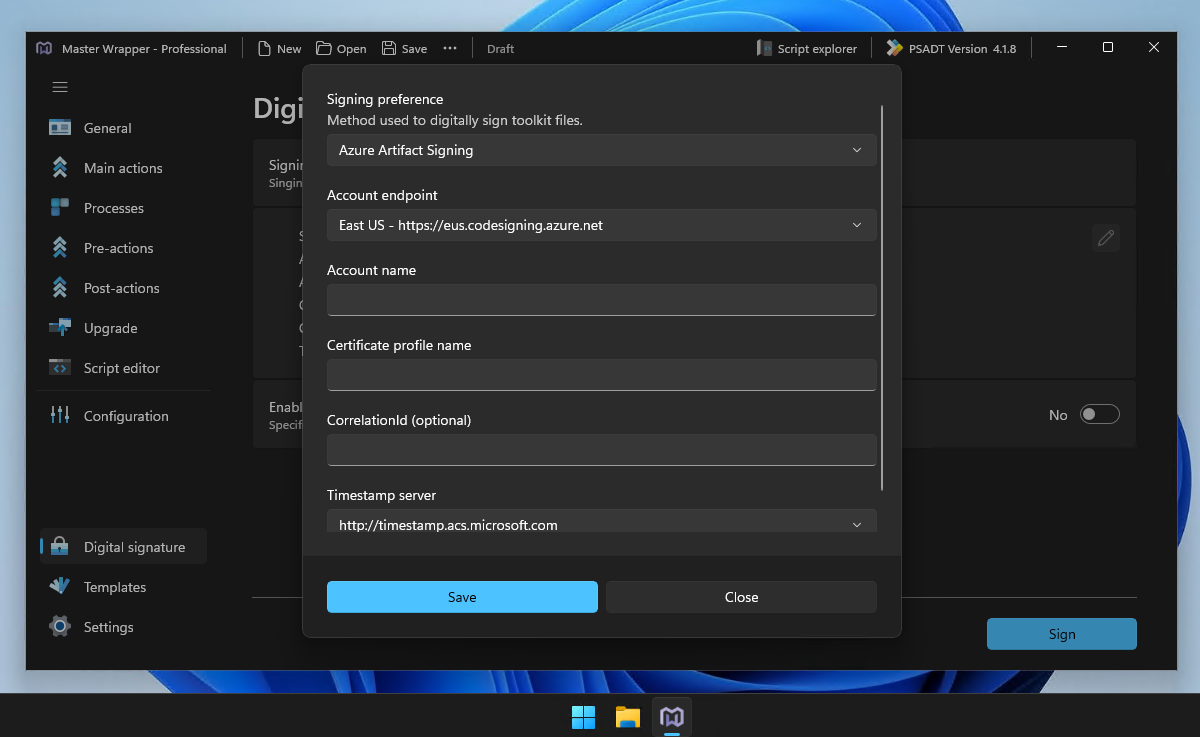Open the Timestamp server dropdown
Image resolution: width=1200 pixels, height=737 pixels.
click(x=601, y=522)
